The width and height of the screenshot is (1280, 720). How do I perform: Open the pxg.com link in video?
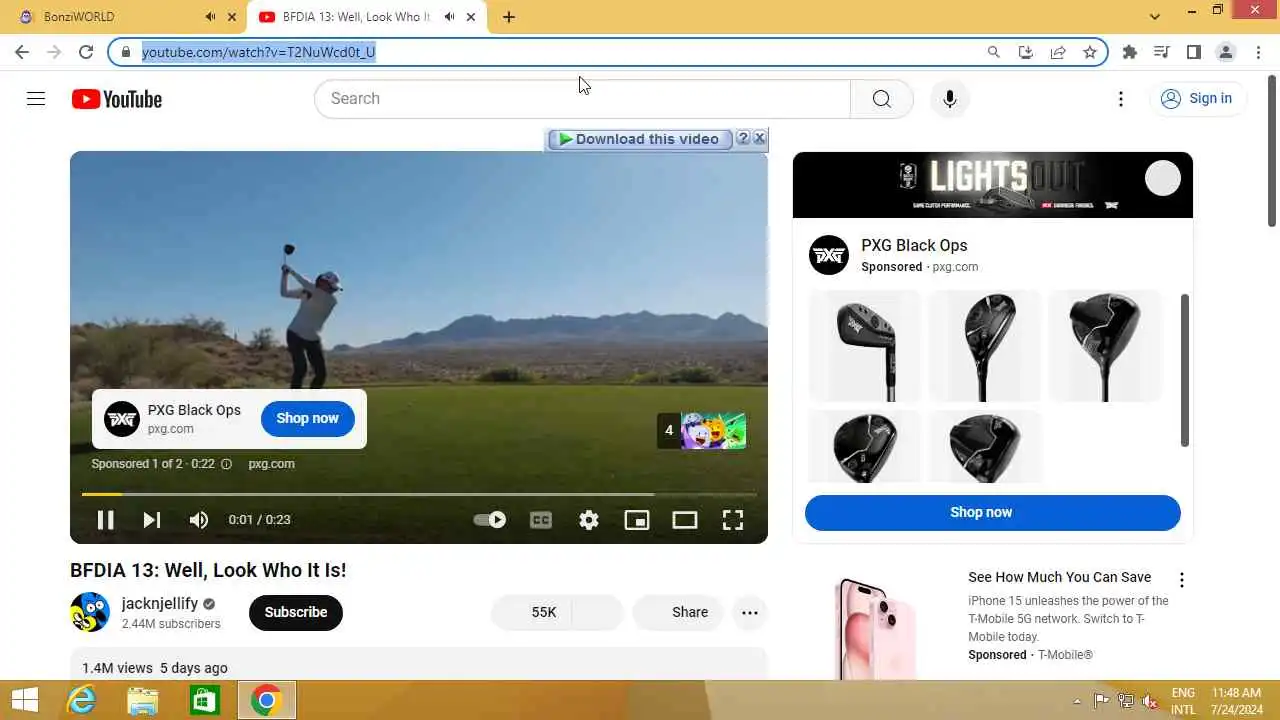(x=271, y=464)
